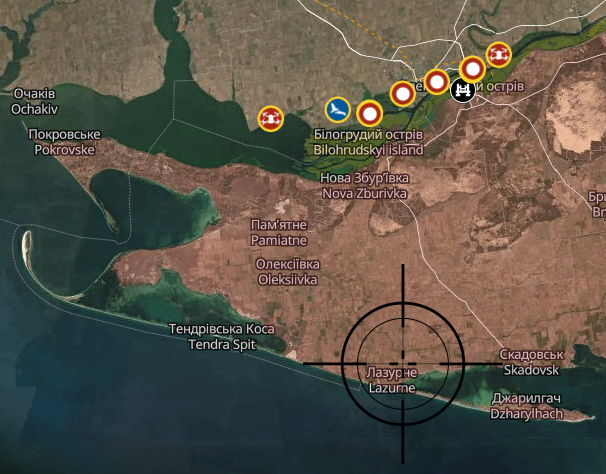Select the red circle between the bridge and north-east drone
The width and height of the screenshot is (606, 474).
(x=472, y=69)
